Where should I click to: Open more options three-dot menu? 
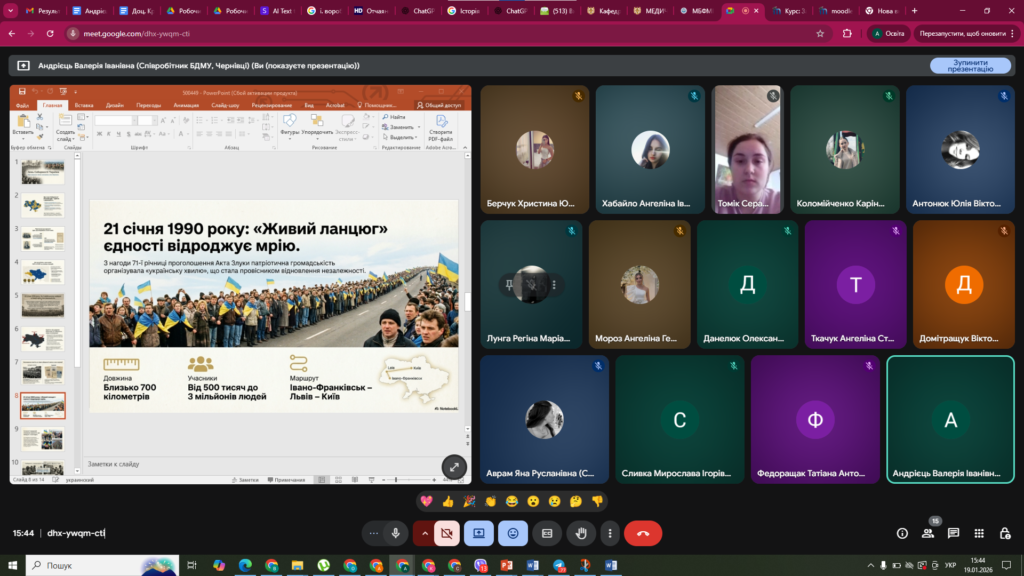point(609,533)
